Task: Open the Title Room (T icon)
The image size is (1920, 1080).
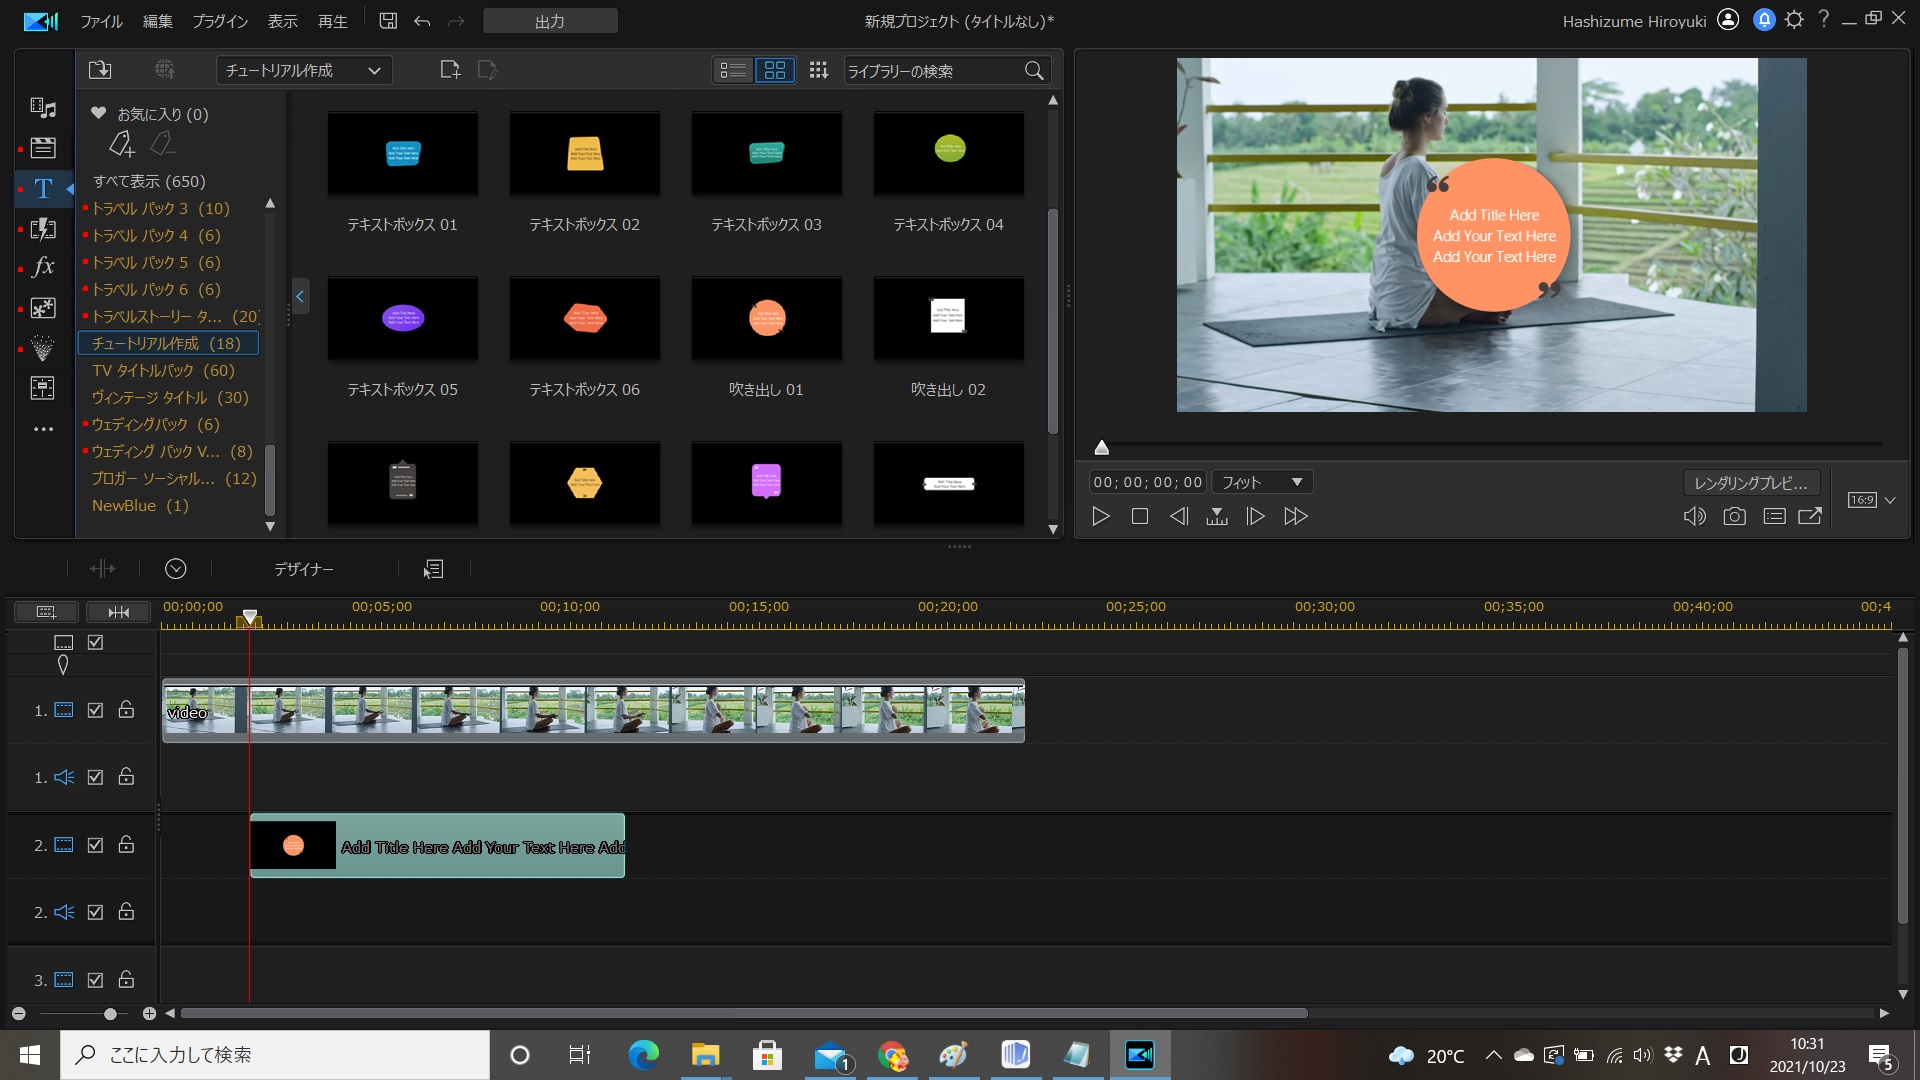Action: coord(43,188)
